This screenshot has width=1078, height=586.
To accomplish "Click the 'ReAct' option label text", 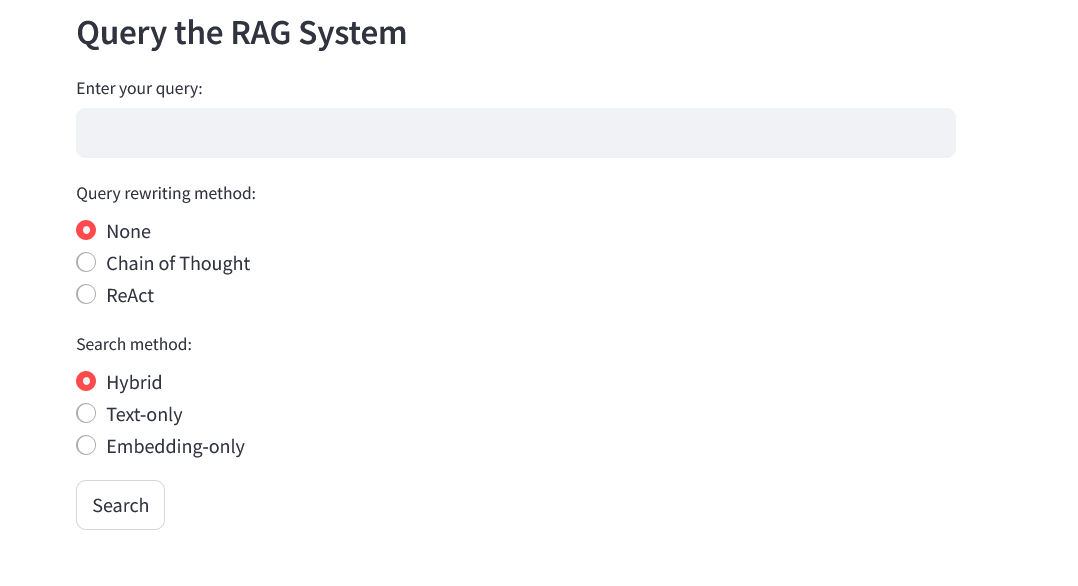I will tap(130, 296).
